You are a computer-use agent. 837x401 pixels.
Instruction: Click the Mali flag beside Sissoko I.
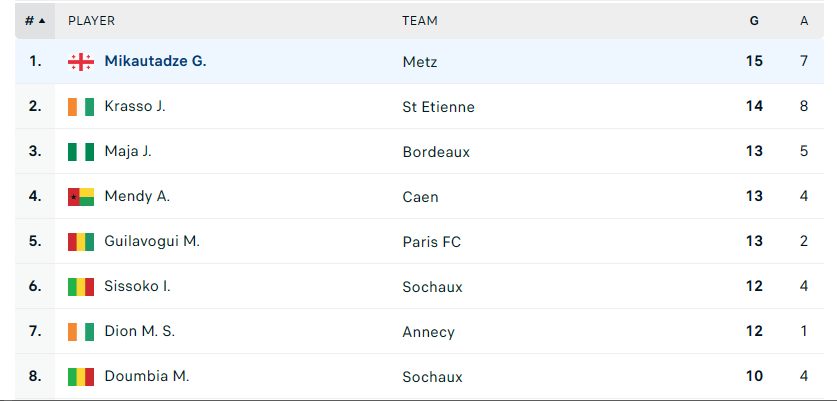tap(81, 287)
